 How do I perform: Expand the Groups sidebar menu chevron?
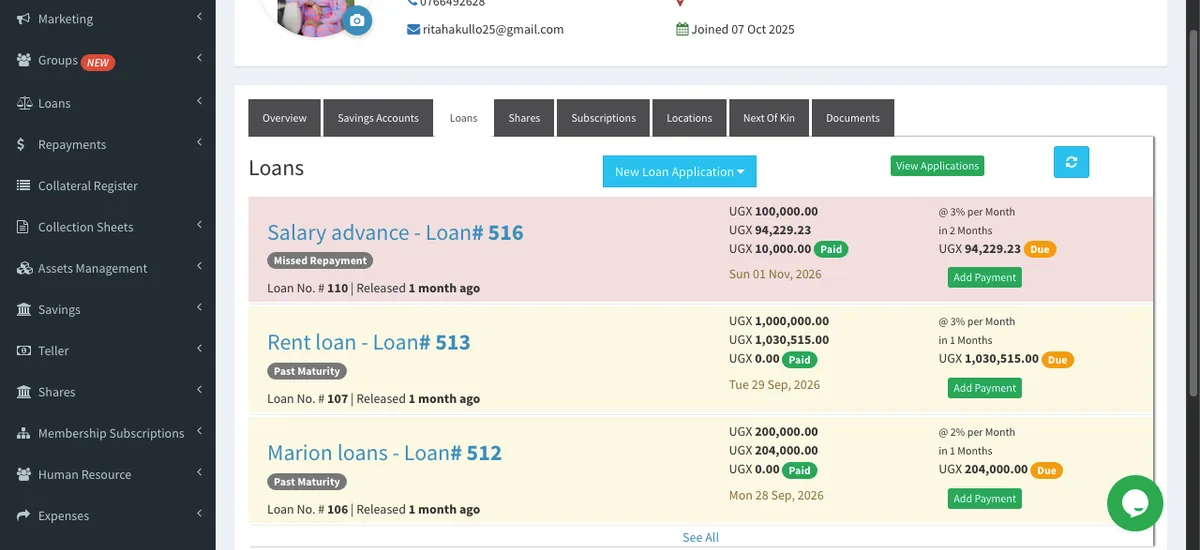point(200,59)
